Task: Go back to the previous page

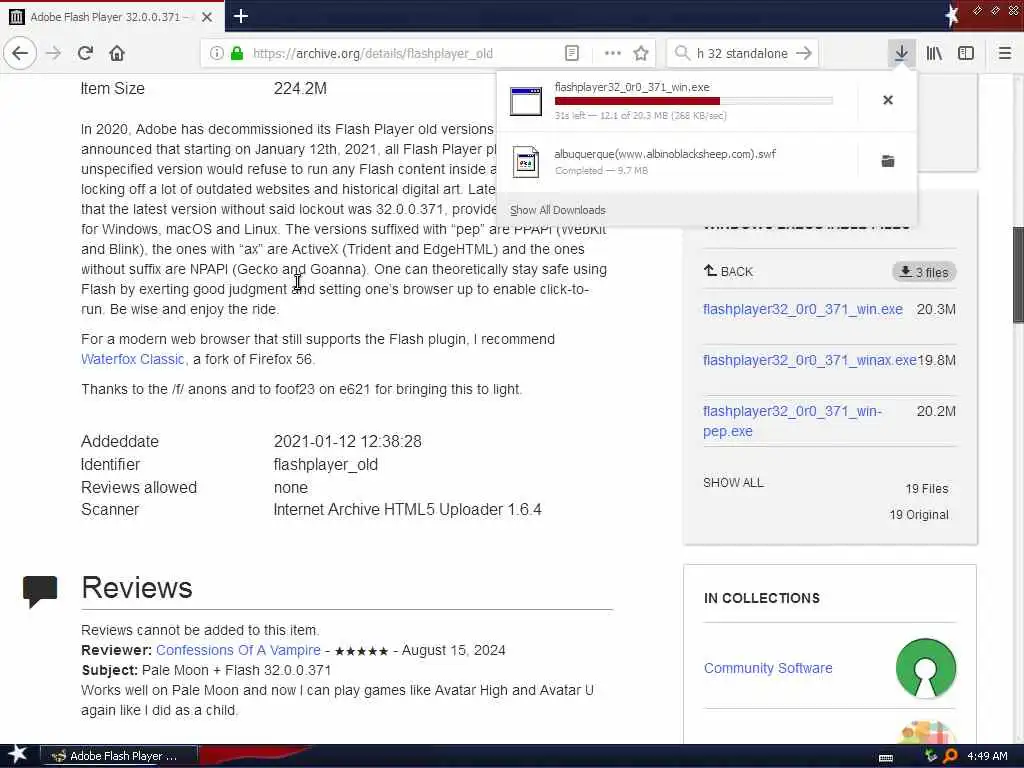Action: click(20, 54)
